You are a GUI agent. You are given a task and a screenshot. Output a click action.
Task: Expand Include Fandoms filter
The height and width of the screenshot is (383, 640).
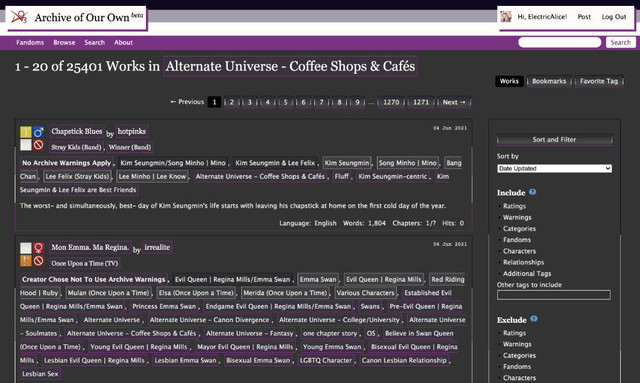click(x=516, y=240)
